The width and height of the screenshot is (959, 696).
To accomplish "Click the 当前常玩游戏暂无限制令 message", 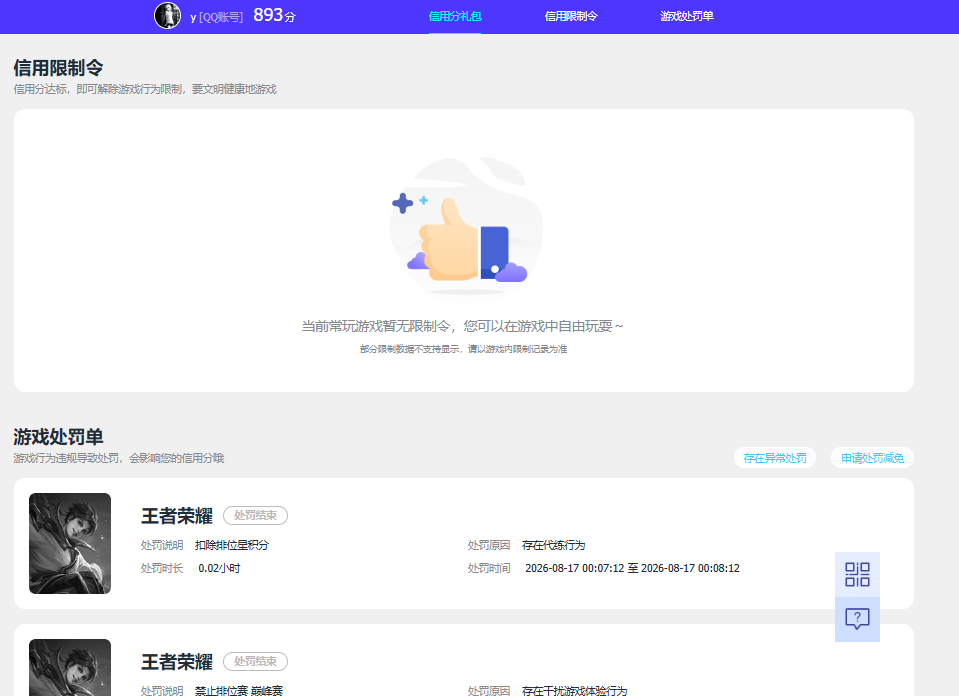I will [462, 326].
